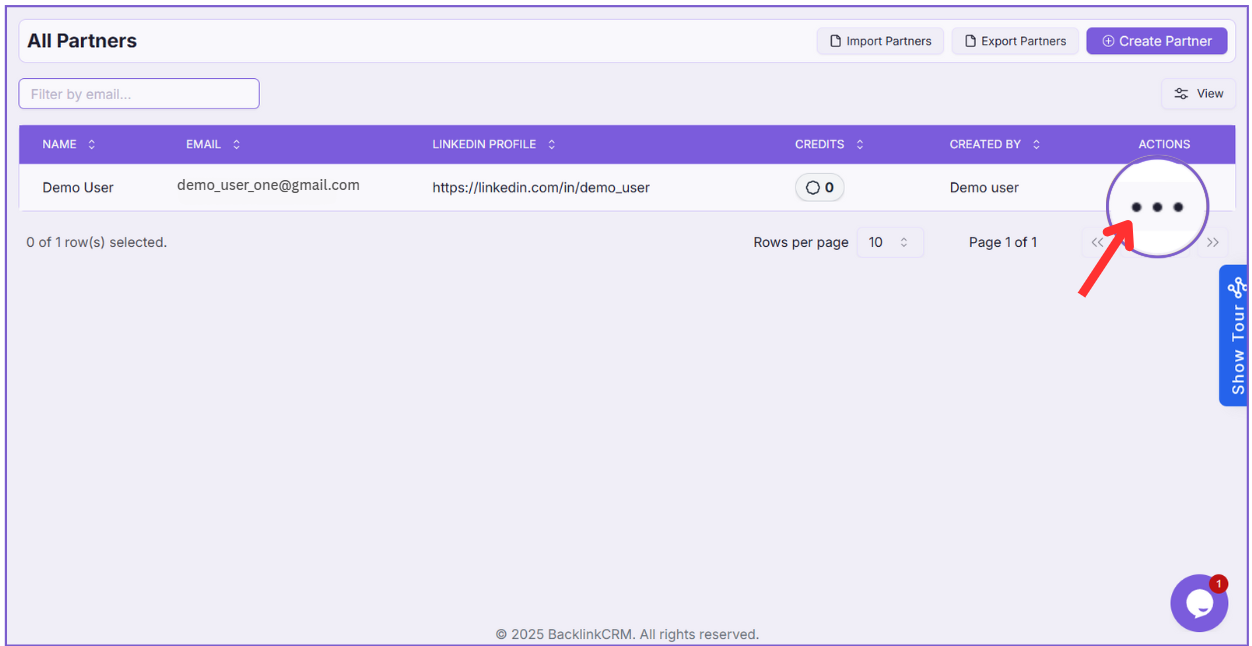Image resolution: width=1252 pixels, height=646 pixels.
Task: Jump to the first page with double-left arrows
Action: tap(1097, 242)
